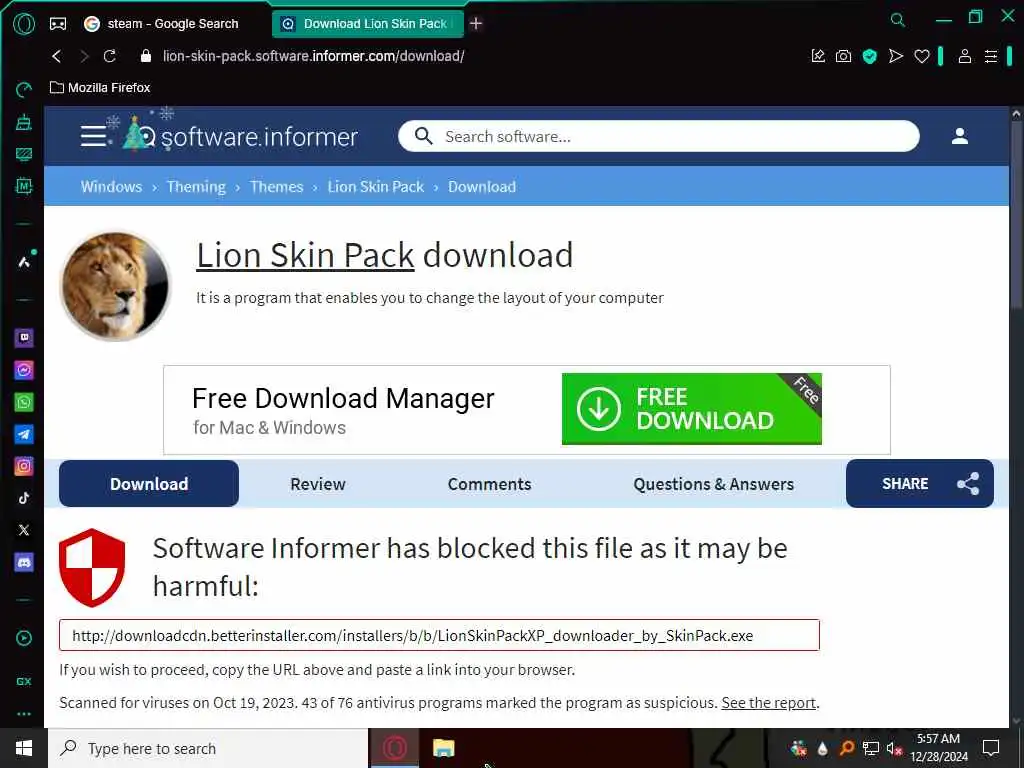Open Discord in the sidebar
Image resolution: width=1024 pixels, height=768 pixels.
(24, 562)
